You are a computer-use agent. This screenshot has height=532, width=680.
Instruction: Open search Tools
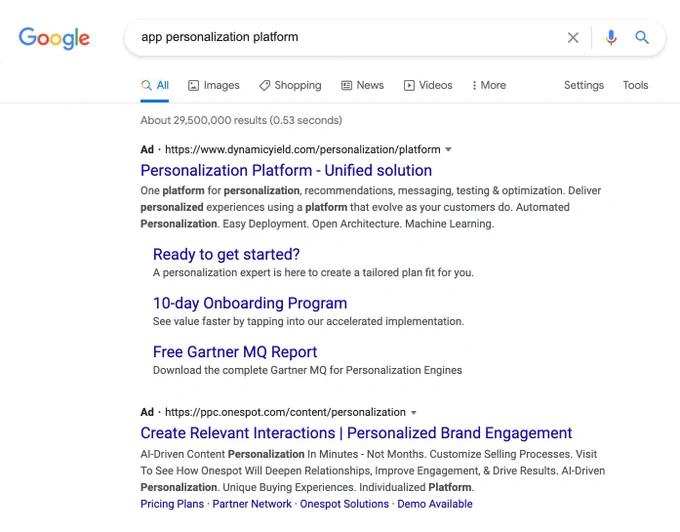[x=635, y=85]
